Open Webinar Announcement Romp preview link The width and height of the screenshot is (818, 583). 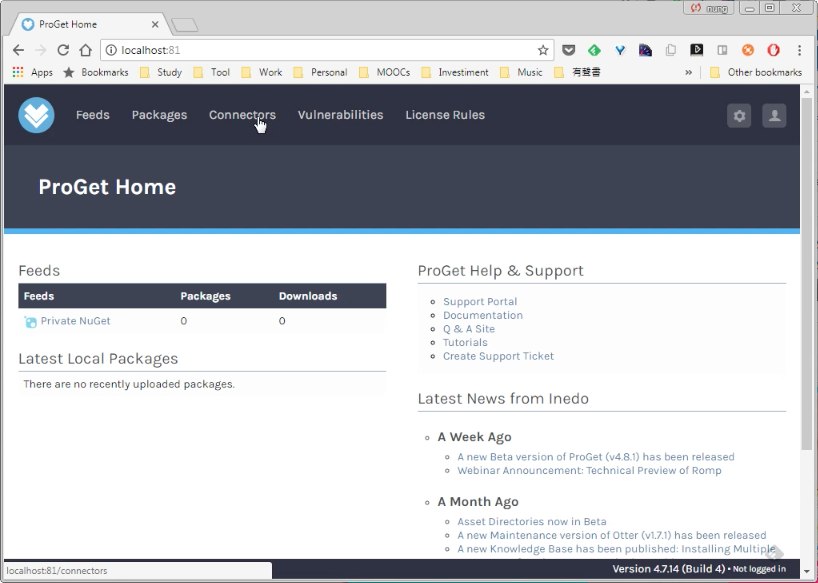590,470
